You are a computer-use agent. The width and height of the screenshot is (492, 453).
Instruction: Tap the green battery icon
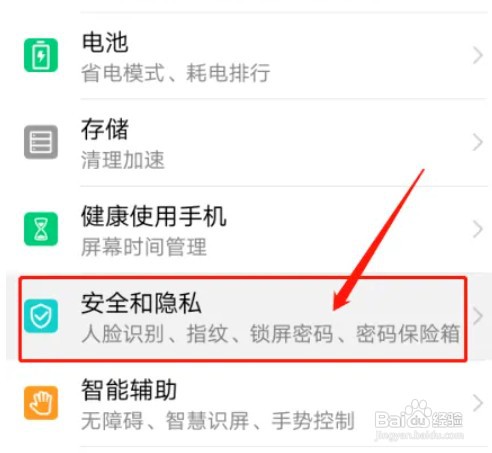pos(41,55)
